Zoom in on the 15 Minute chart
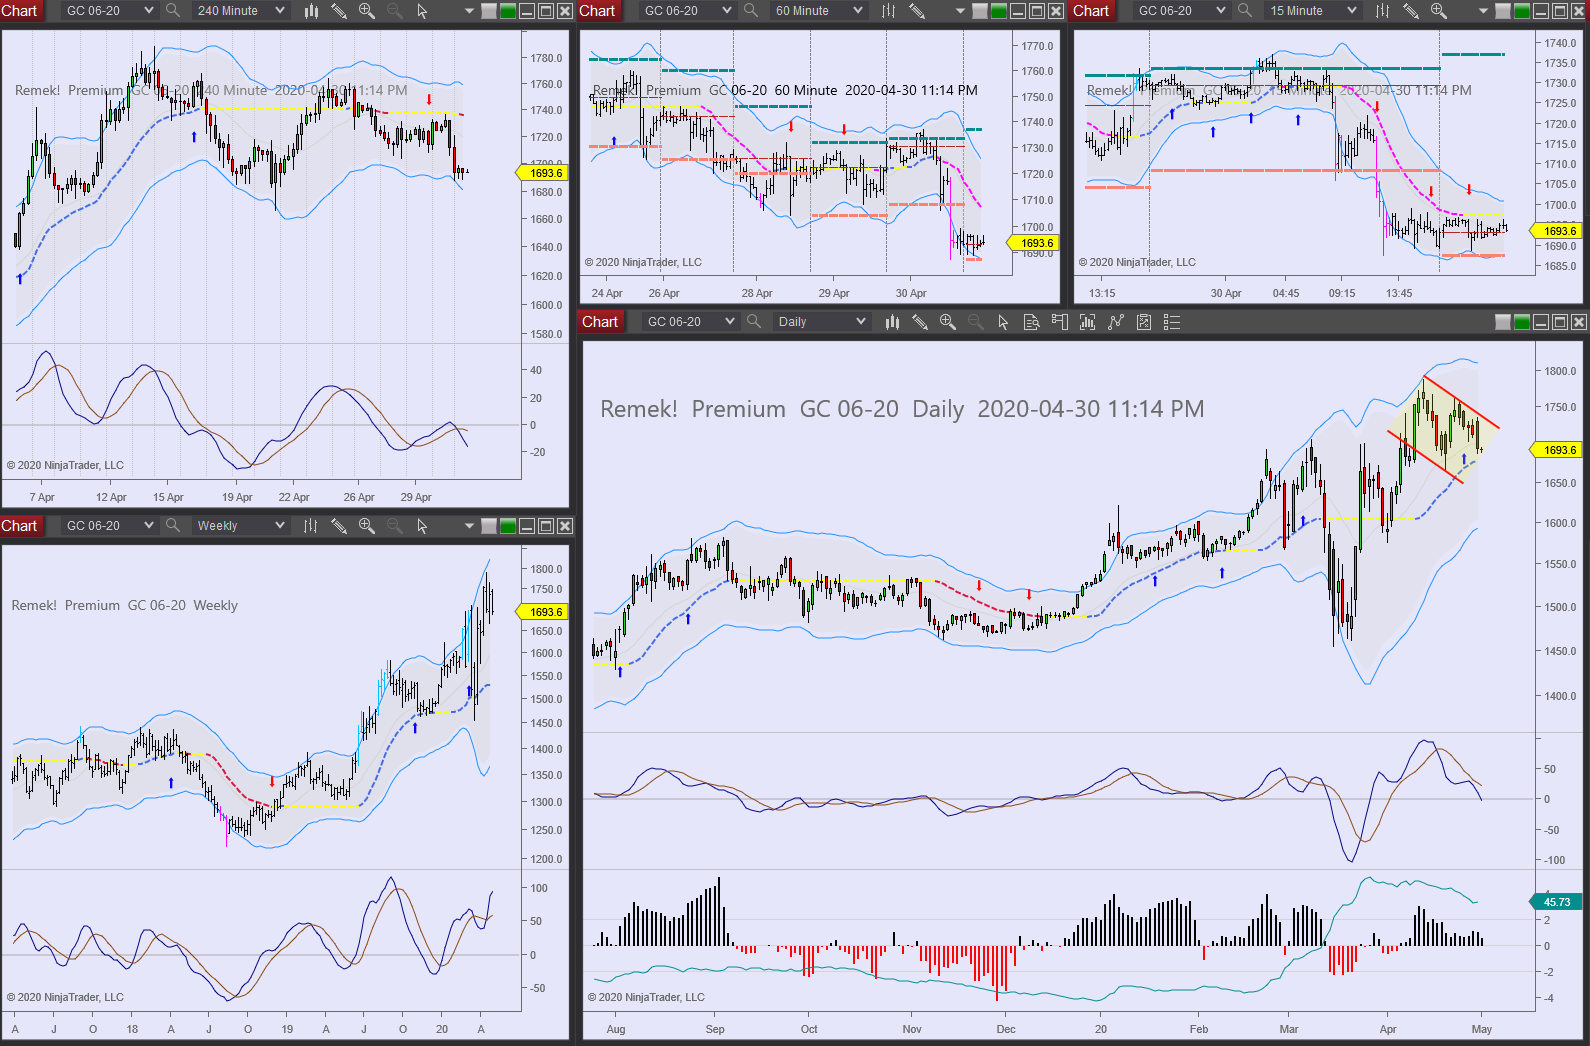The image size is (1590, 1046). point(1439,11)
